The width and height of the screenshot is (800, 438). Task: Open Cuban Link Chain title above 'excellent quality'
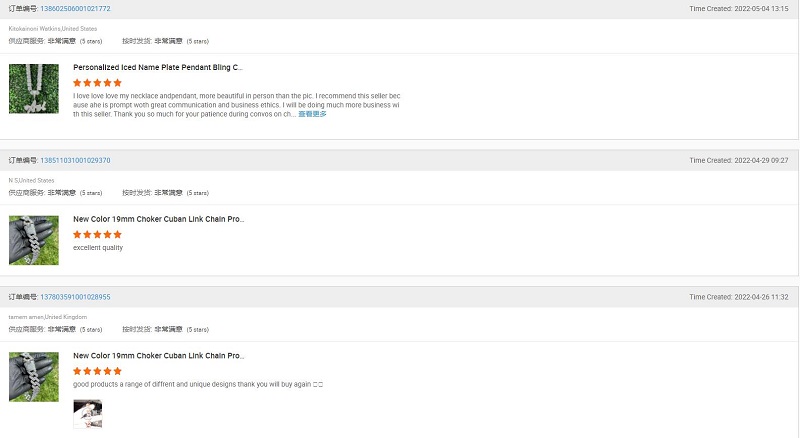coord(158,218)
